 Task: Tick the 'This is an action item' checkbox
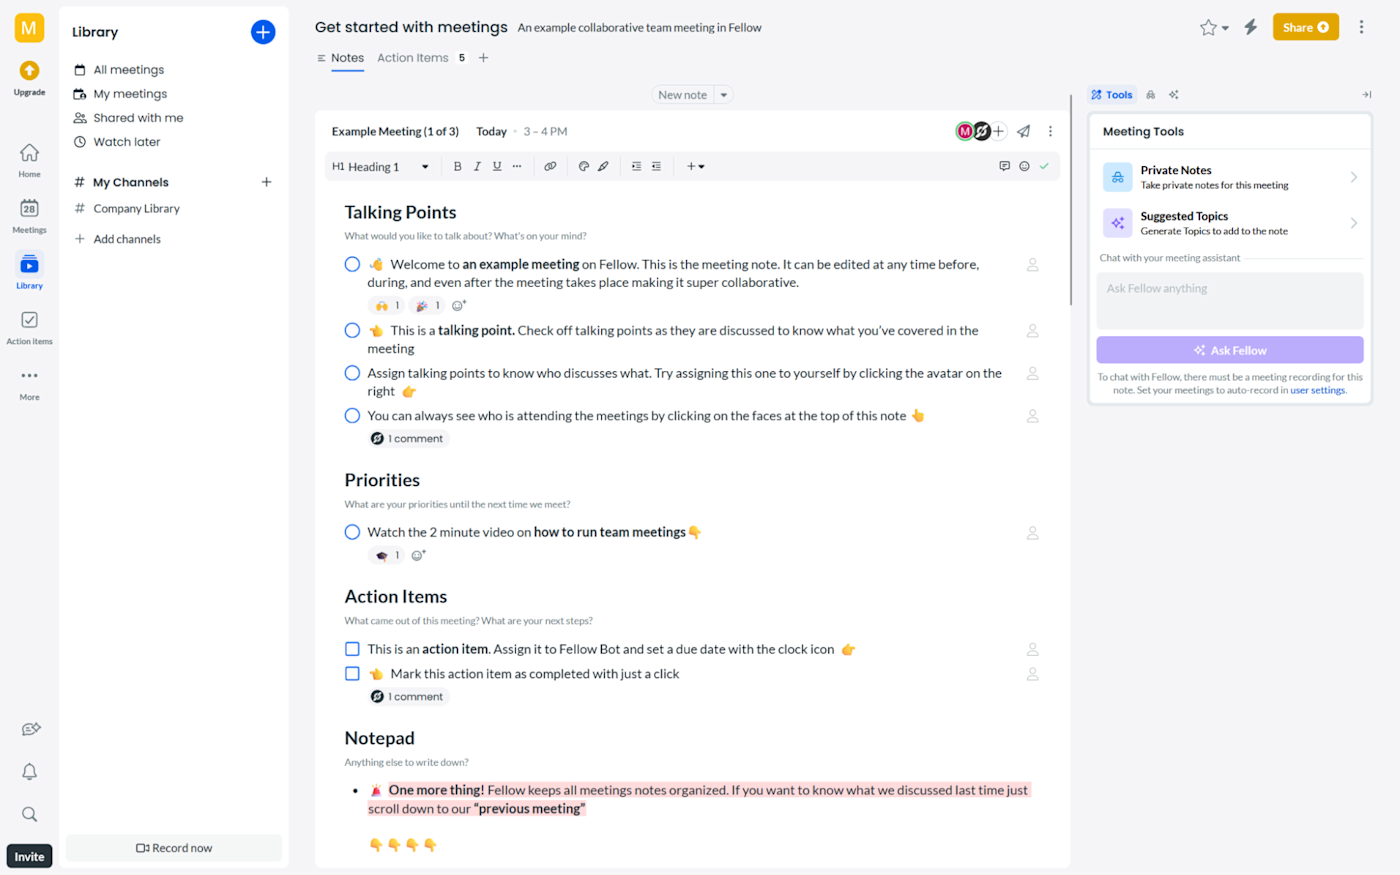pos(352,649)
